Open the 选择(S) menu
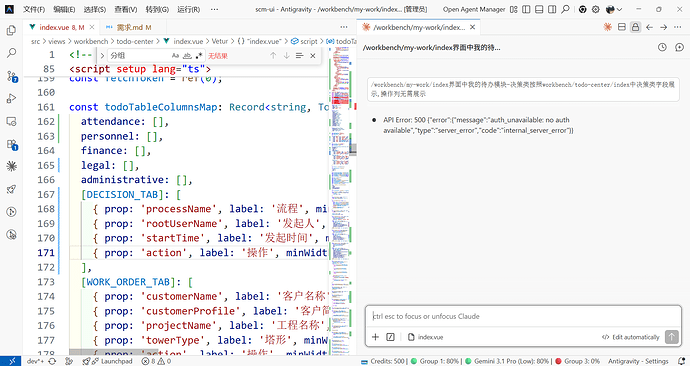Screen dimensions: 690x366 pos(95,9)
